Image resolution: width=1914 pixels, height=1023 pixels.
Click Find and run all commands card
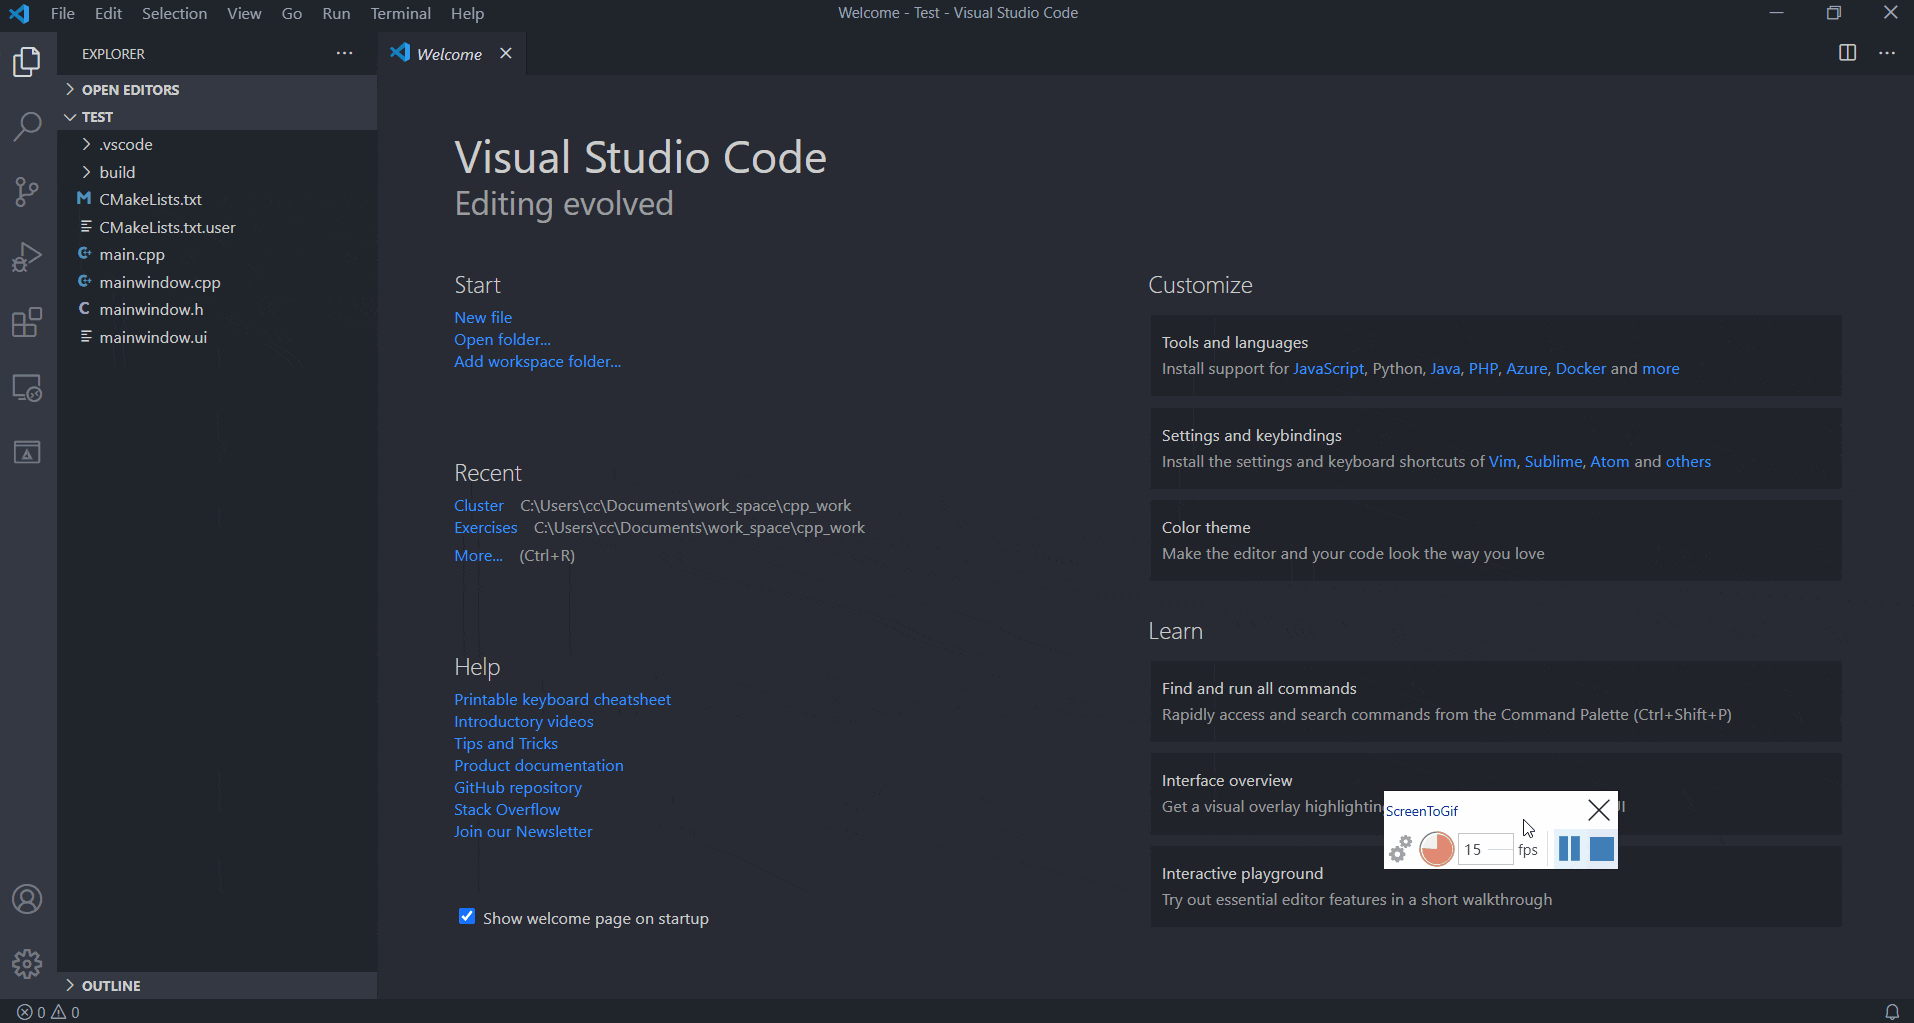1495,701
